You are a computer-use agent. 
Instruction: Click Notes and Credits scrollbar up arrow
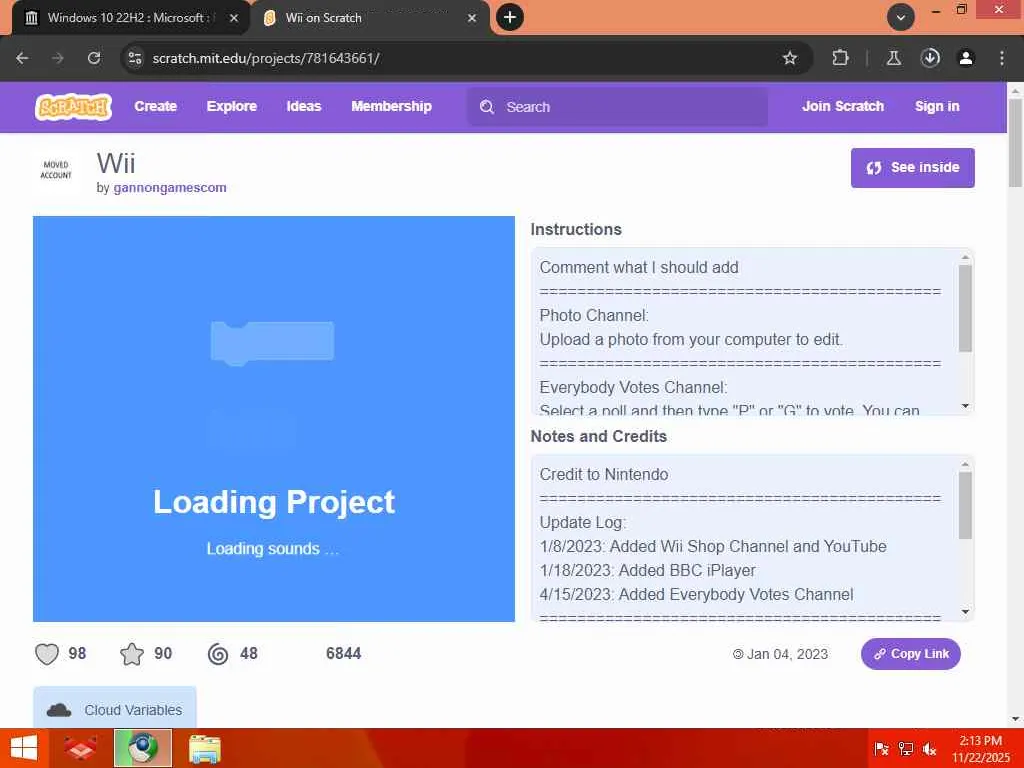click(x=965, y=464)
